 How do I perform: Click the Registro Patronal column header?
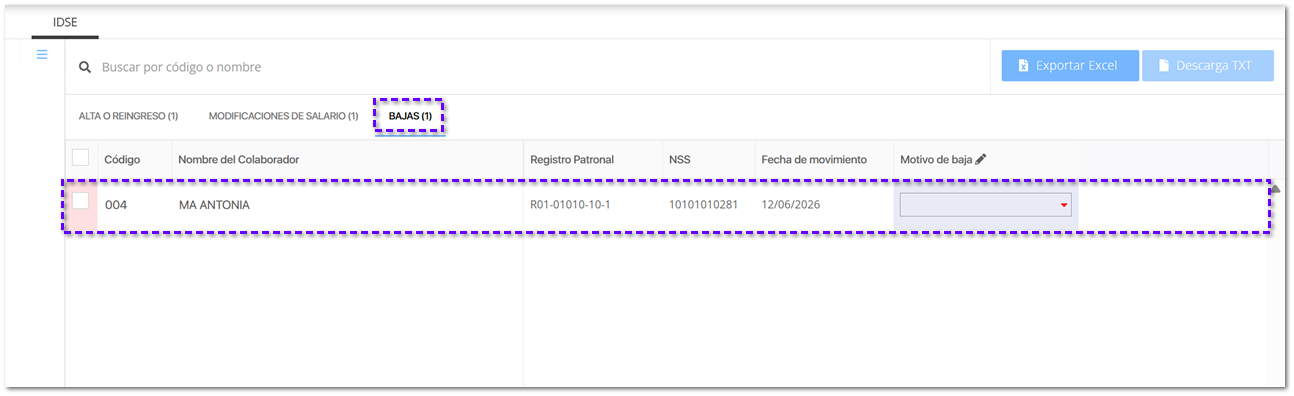[x=572, y=159]
